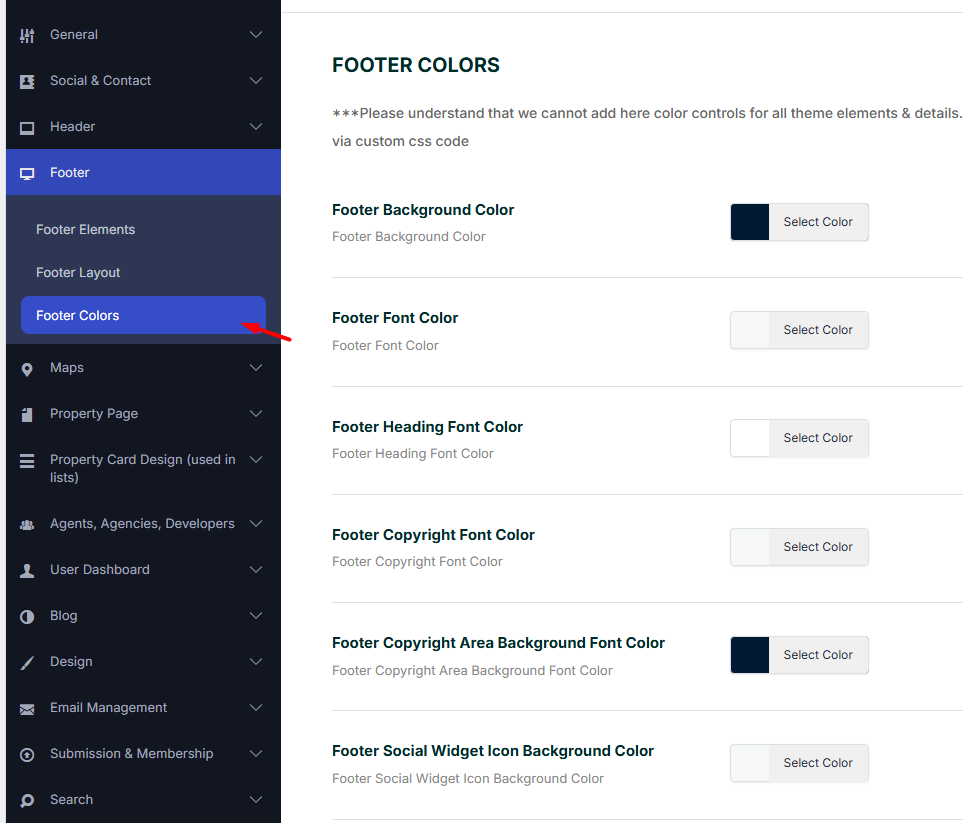Screen dimensions: 963x823
Task: Expand the Property Card Design chevron
Action: pyautogui.click(x=256, y=460)
